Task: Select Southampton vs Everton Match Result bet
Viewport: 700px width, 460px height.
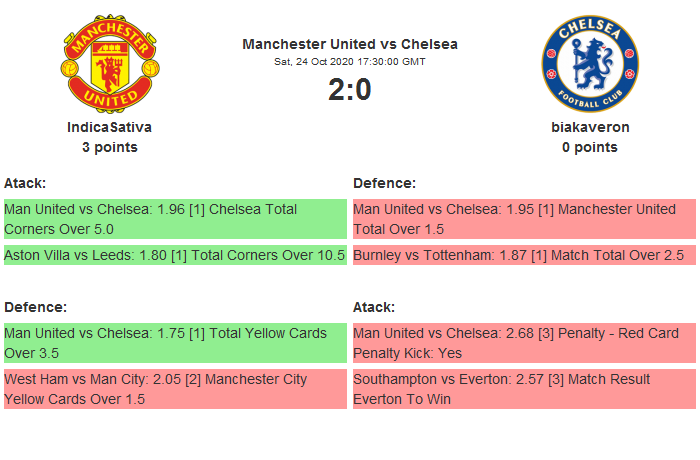Action: pyautogui.click(x=524, y=389)
